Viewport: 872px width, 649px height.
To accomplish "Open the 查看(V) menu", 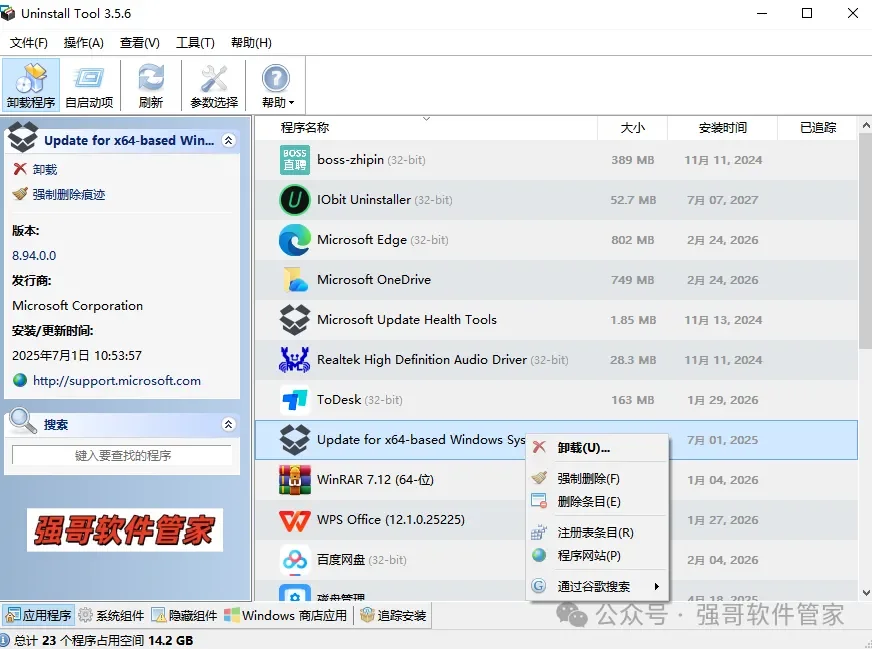I will [140, 43].
